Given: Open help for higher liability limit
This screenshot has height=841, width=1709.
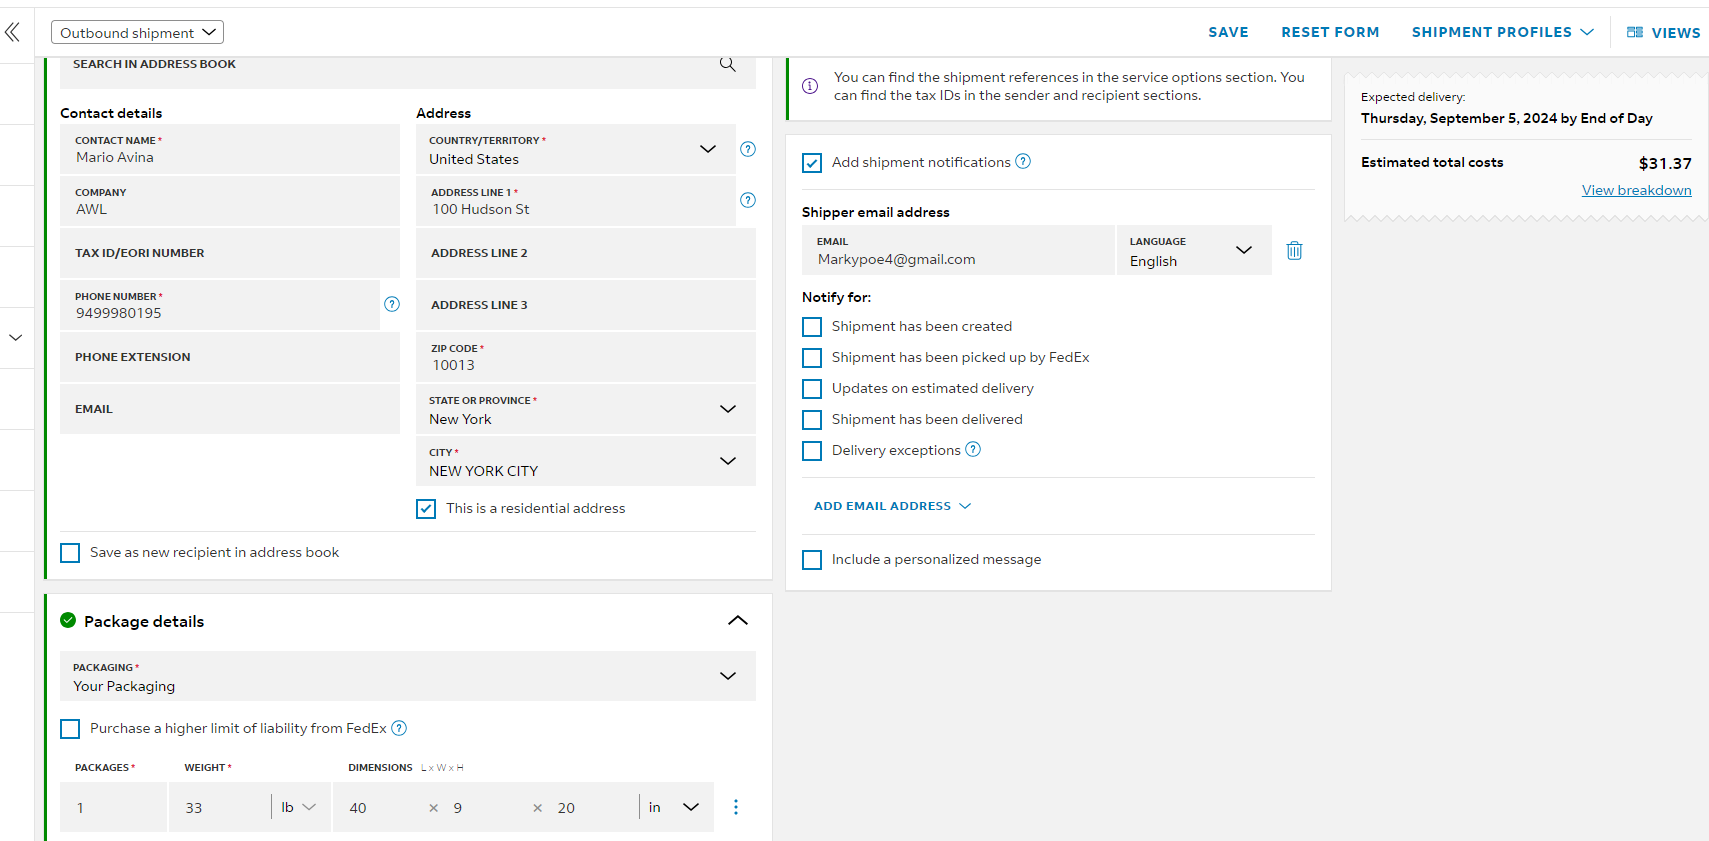Looking at the screenshot, I should coord(399,728).
